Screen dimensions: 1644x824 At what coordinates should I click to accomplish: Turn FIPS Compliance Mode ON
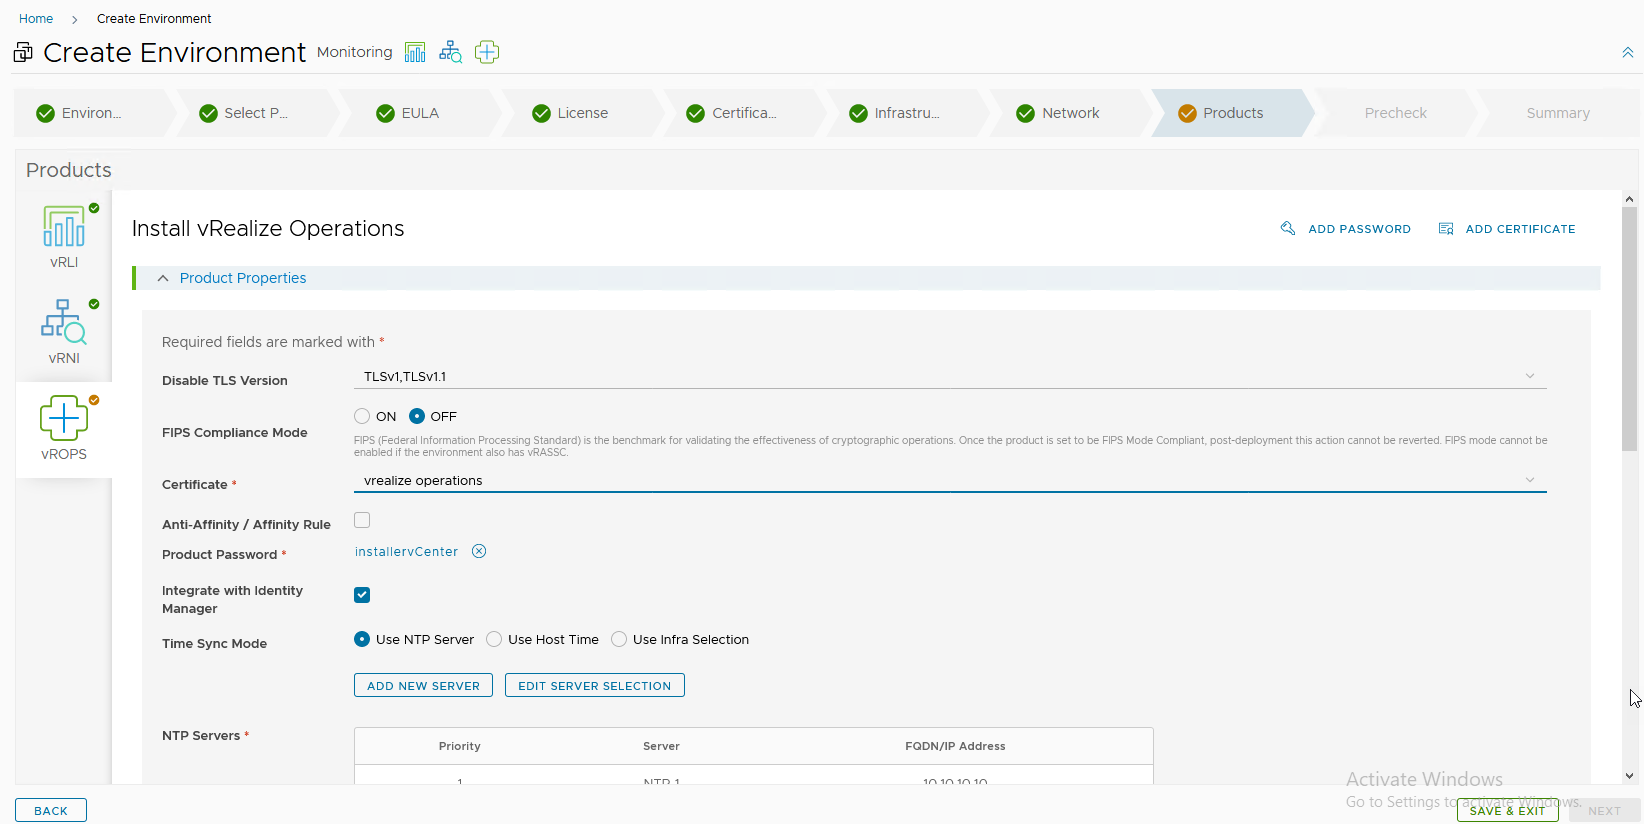pyautogui.click(x=362, y=417)
